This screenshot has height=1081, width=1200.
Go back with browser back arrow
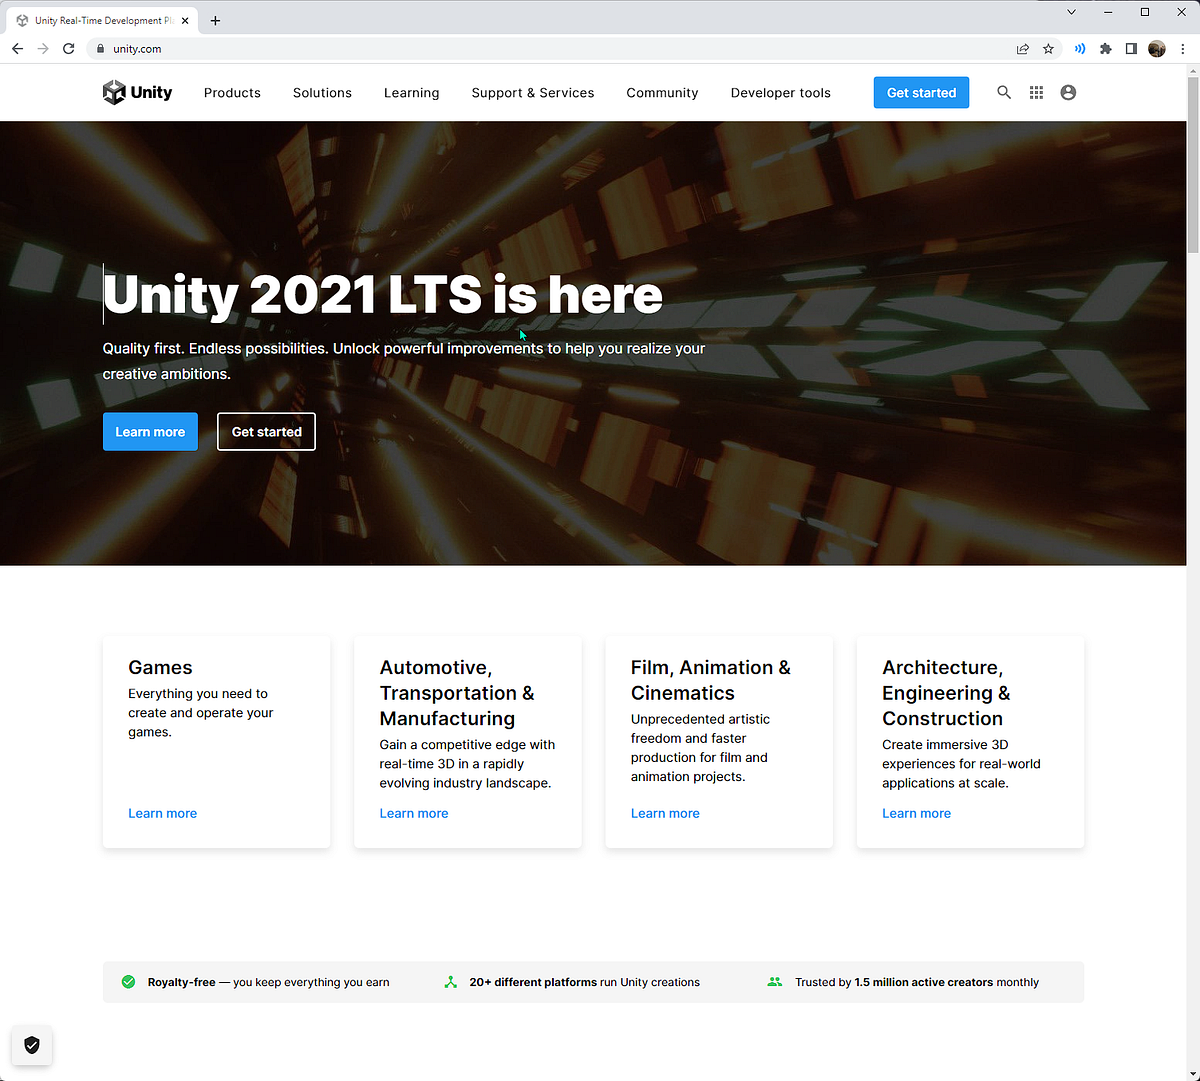pos(17,48)
